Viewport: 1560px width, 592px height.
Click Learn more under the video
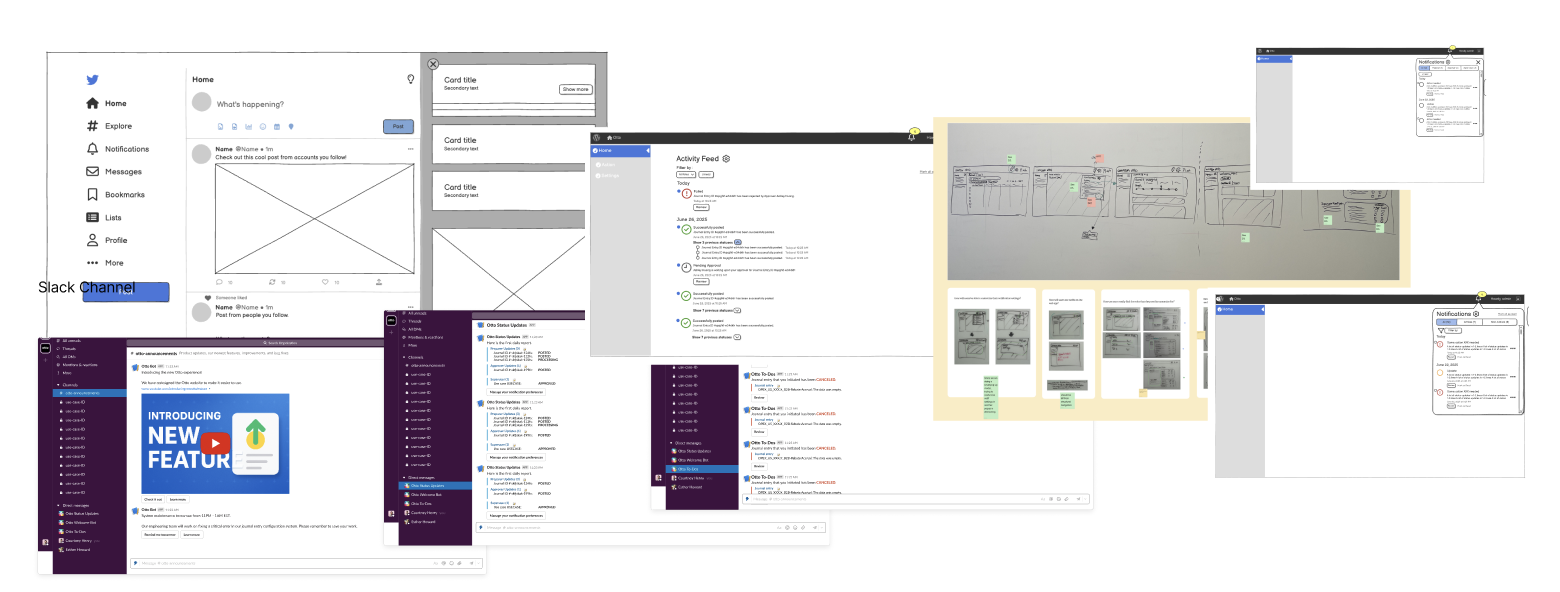pyautogui.click(x=178, y=499)
